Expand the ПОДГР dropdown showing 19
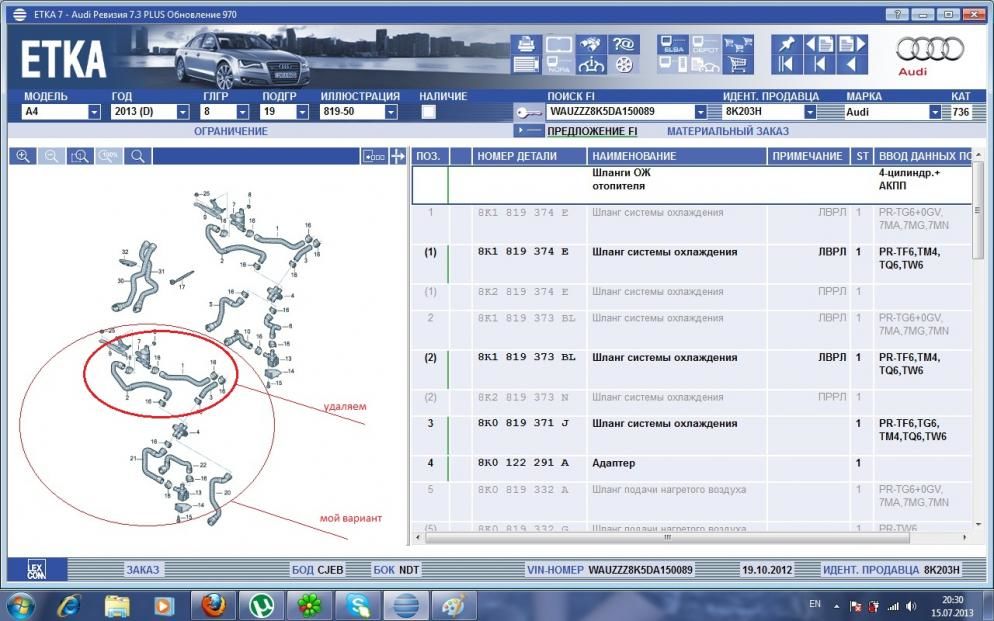This screenshot has height=621, width=994. [302, 112]
